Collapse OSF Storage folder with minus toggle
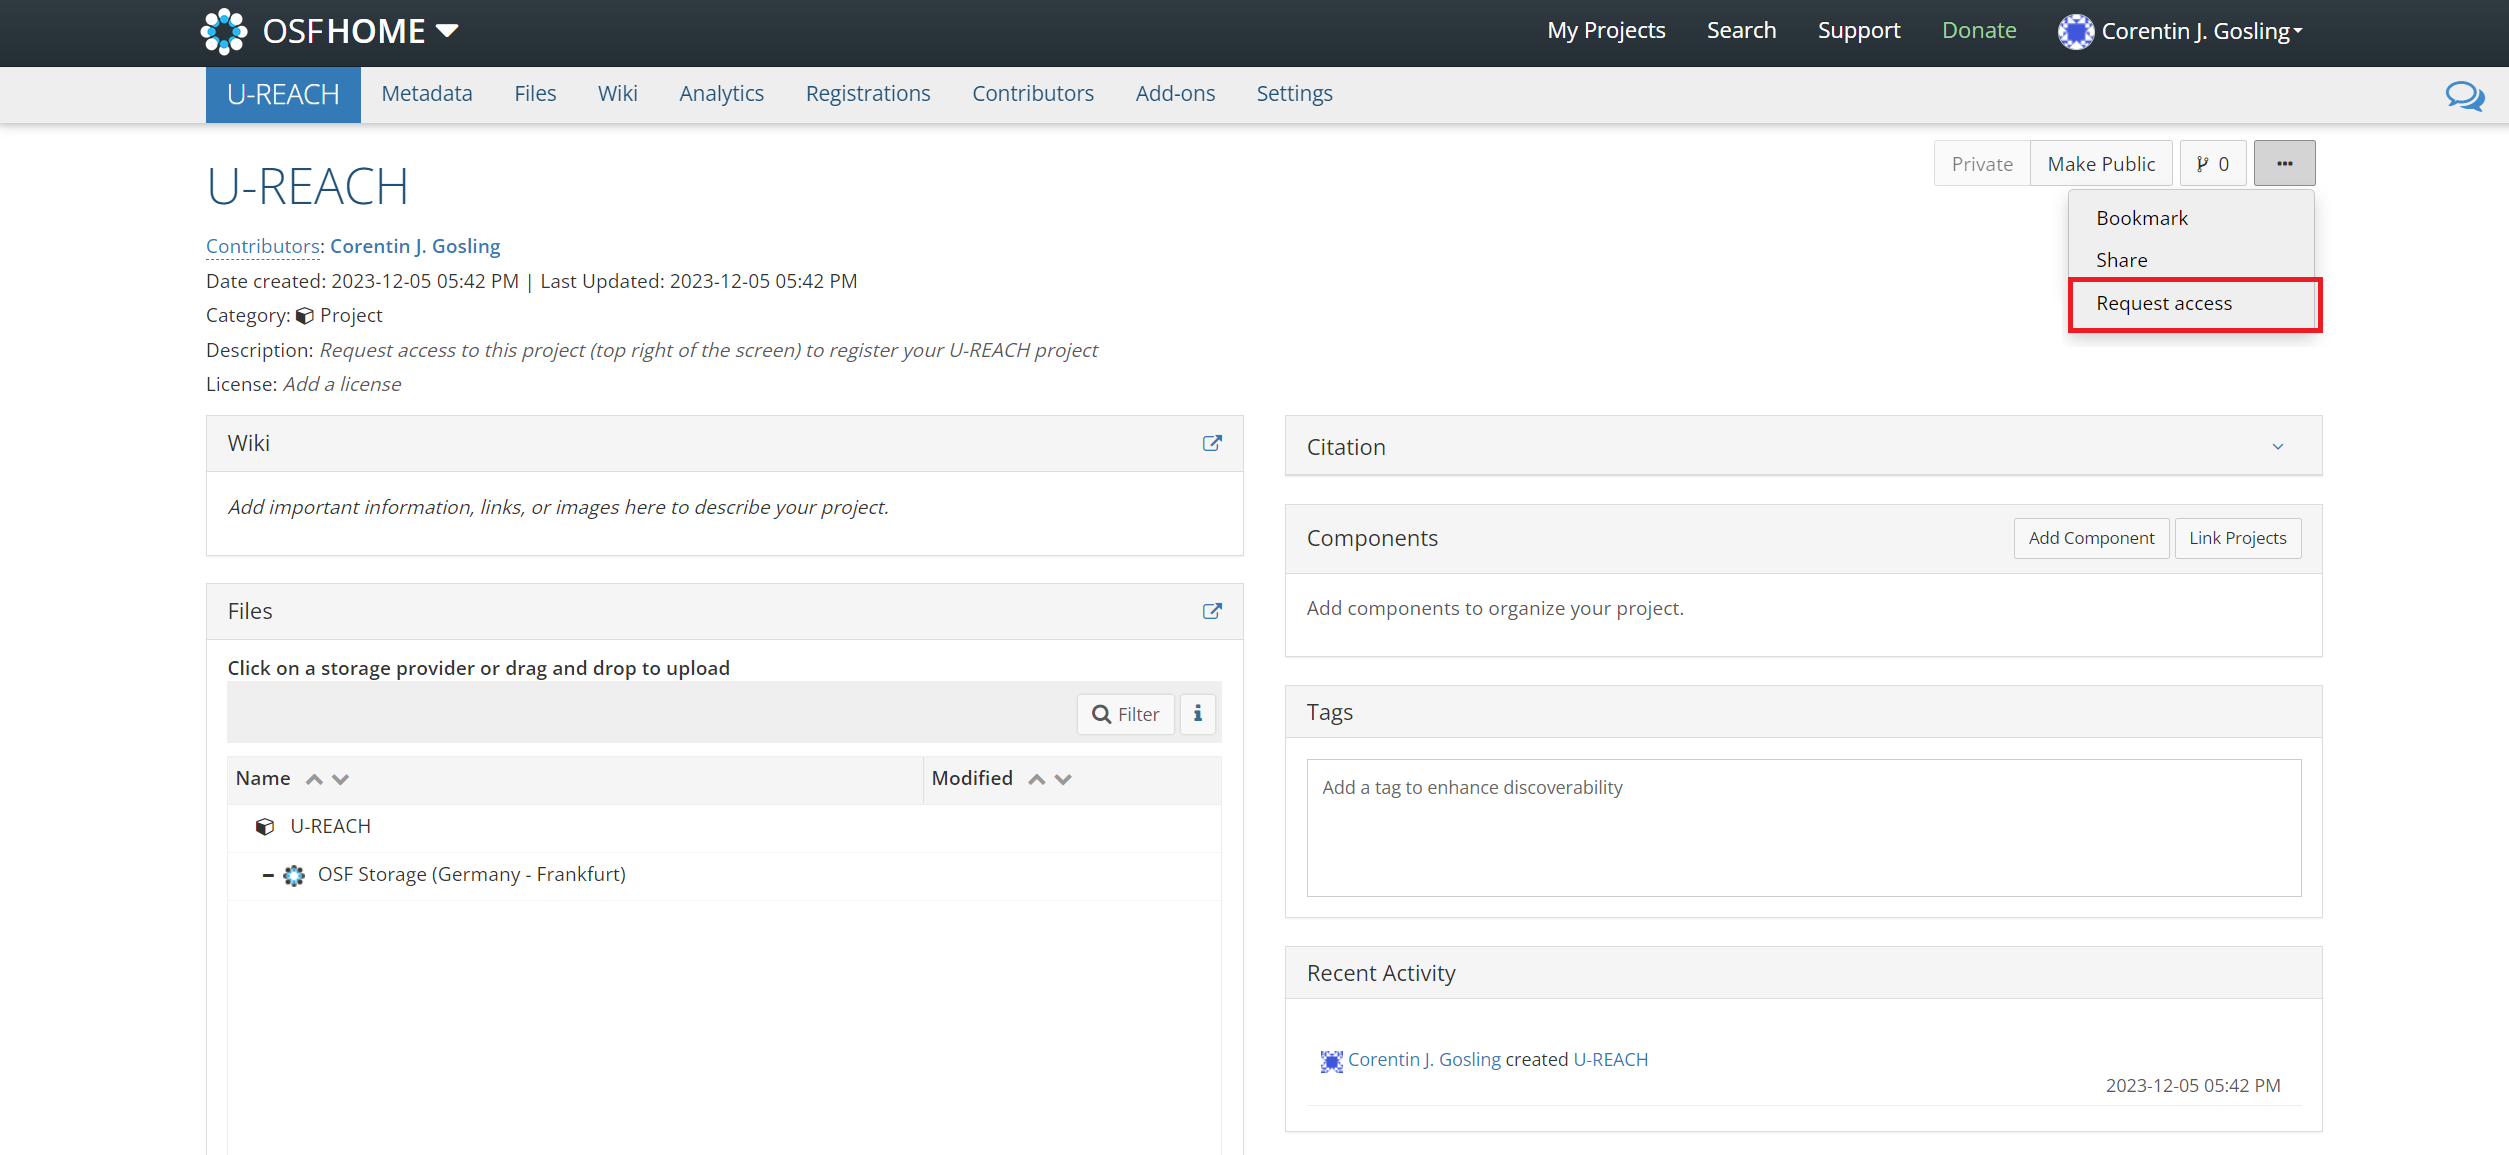The image size is (2509, 1155). [x=267, y=875]
